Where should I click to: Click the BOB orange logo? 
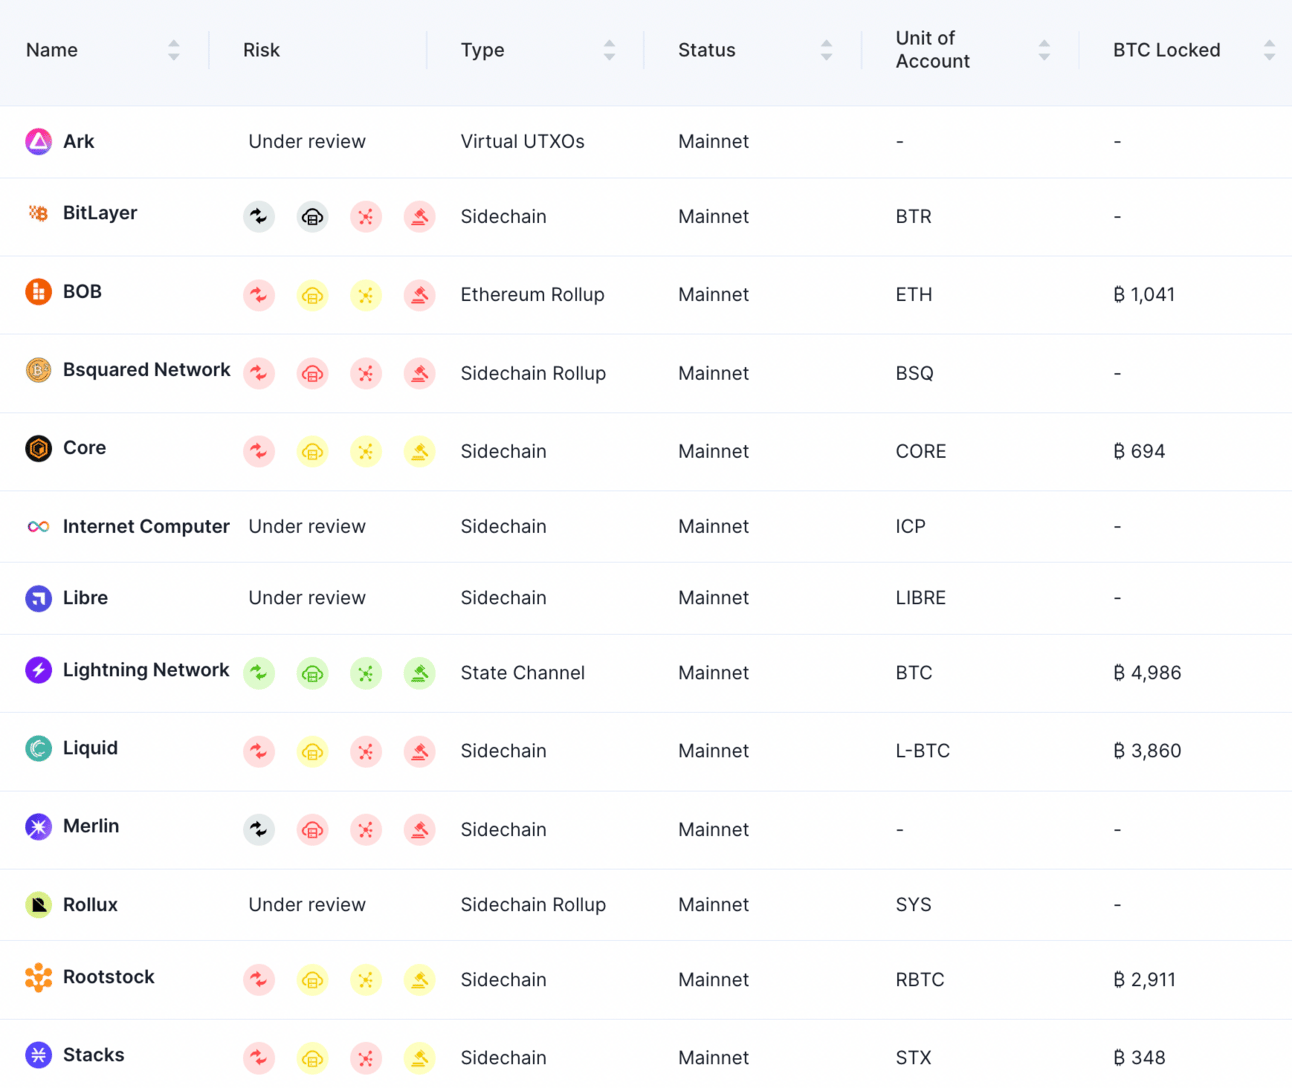(x=38, y=292)
